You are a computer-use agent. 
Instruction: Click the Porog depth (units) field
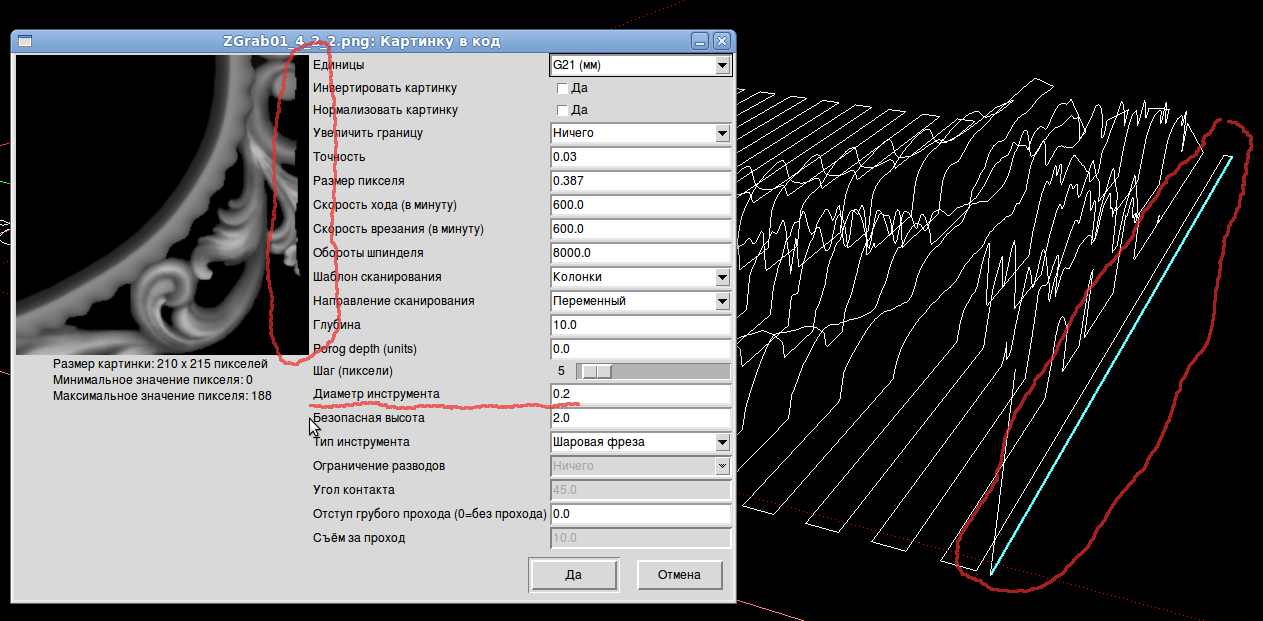coord(640,349)
